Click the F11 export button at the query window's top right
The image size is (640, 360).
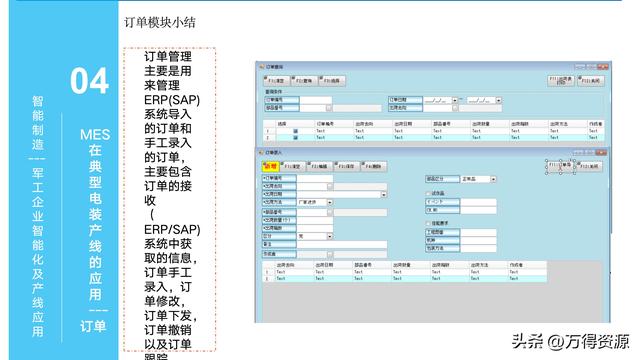point(560,81)
